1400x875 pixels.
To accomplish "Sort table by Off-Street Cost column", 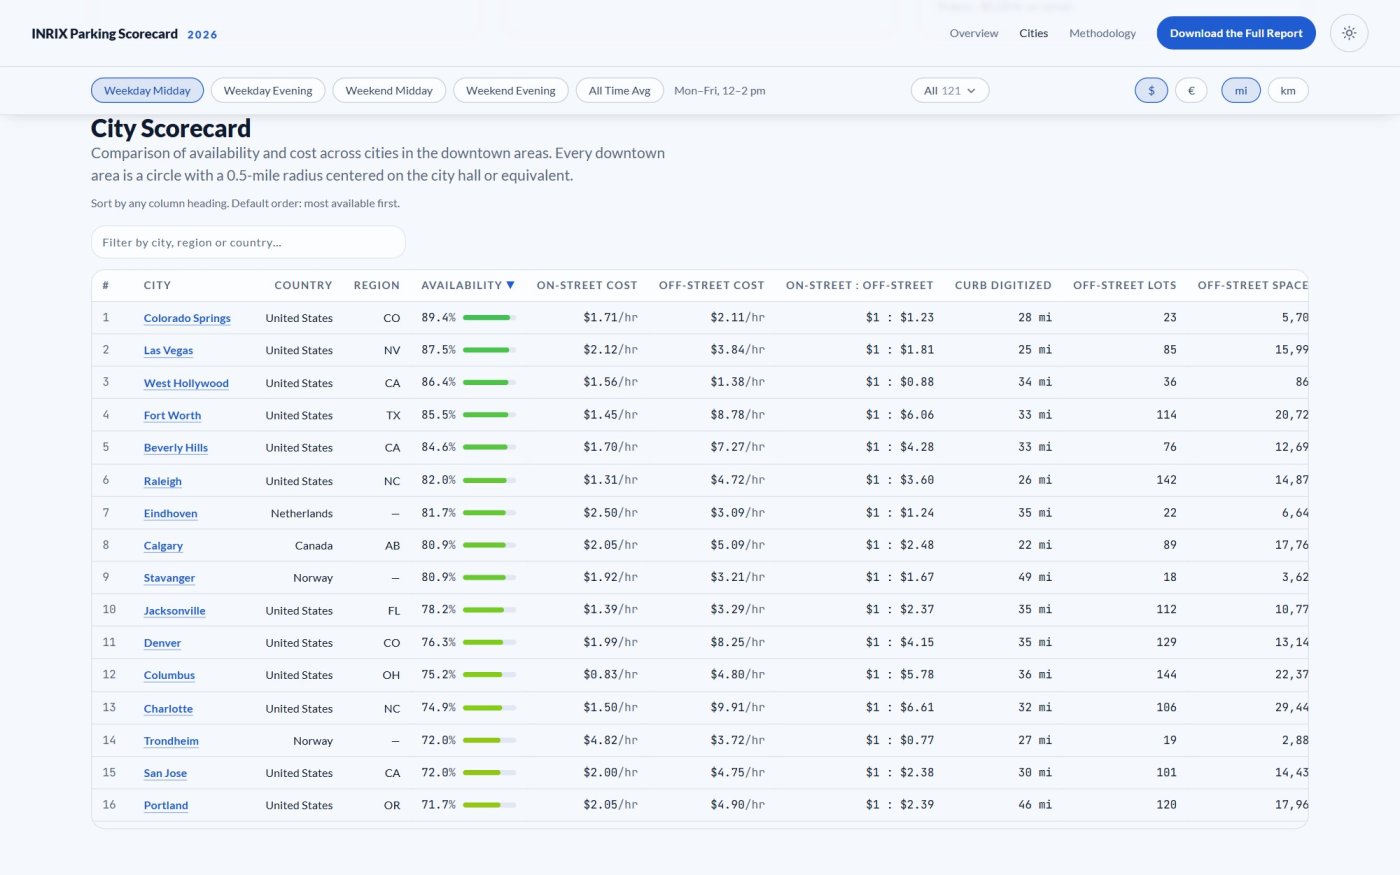I will pos(712,285).
